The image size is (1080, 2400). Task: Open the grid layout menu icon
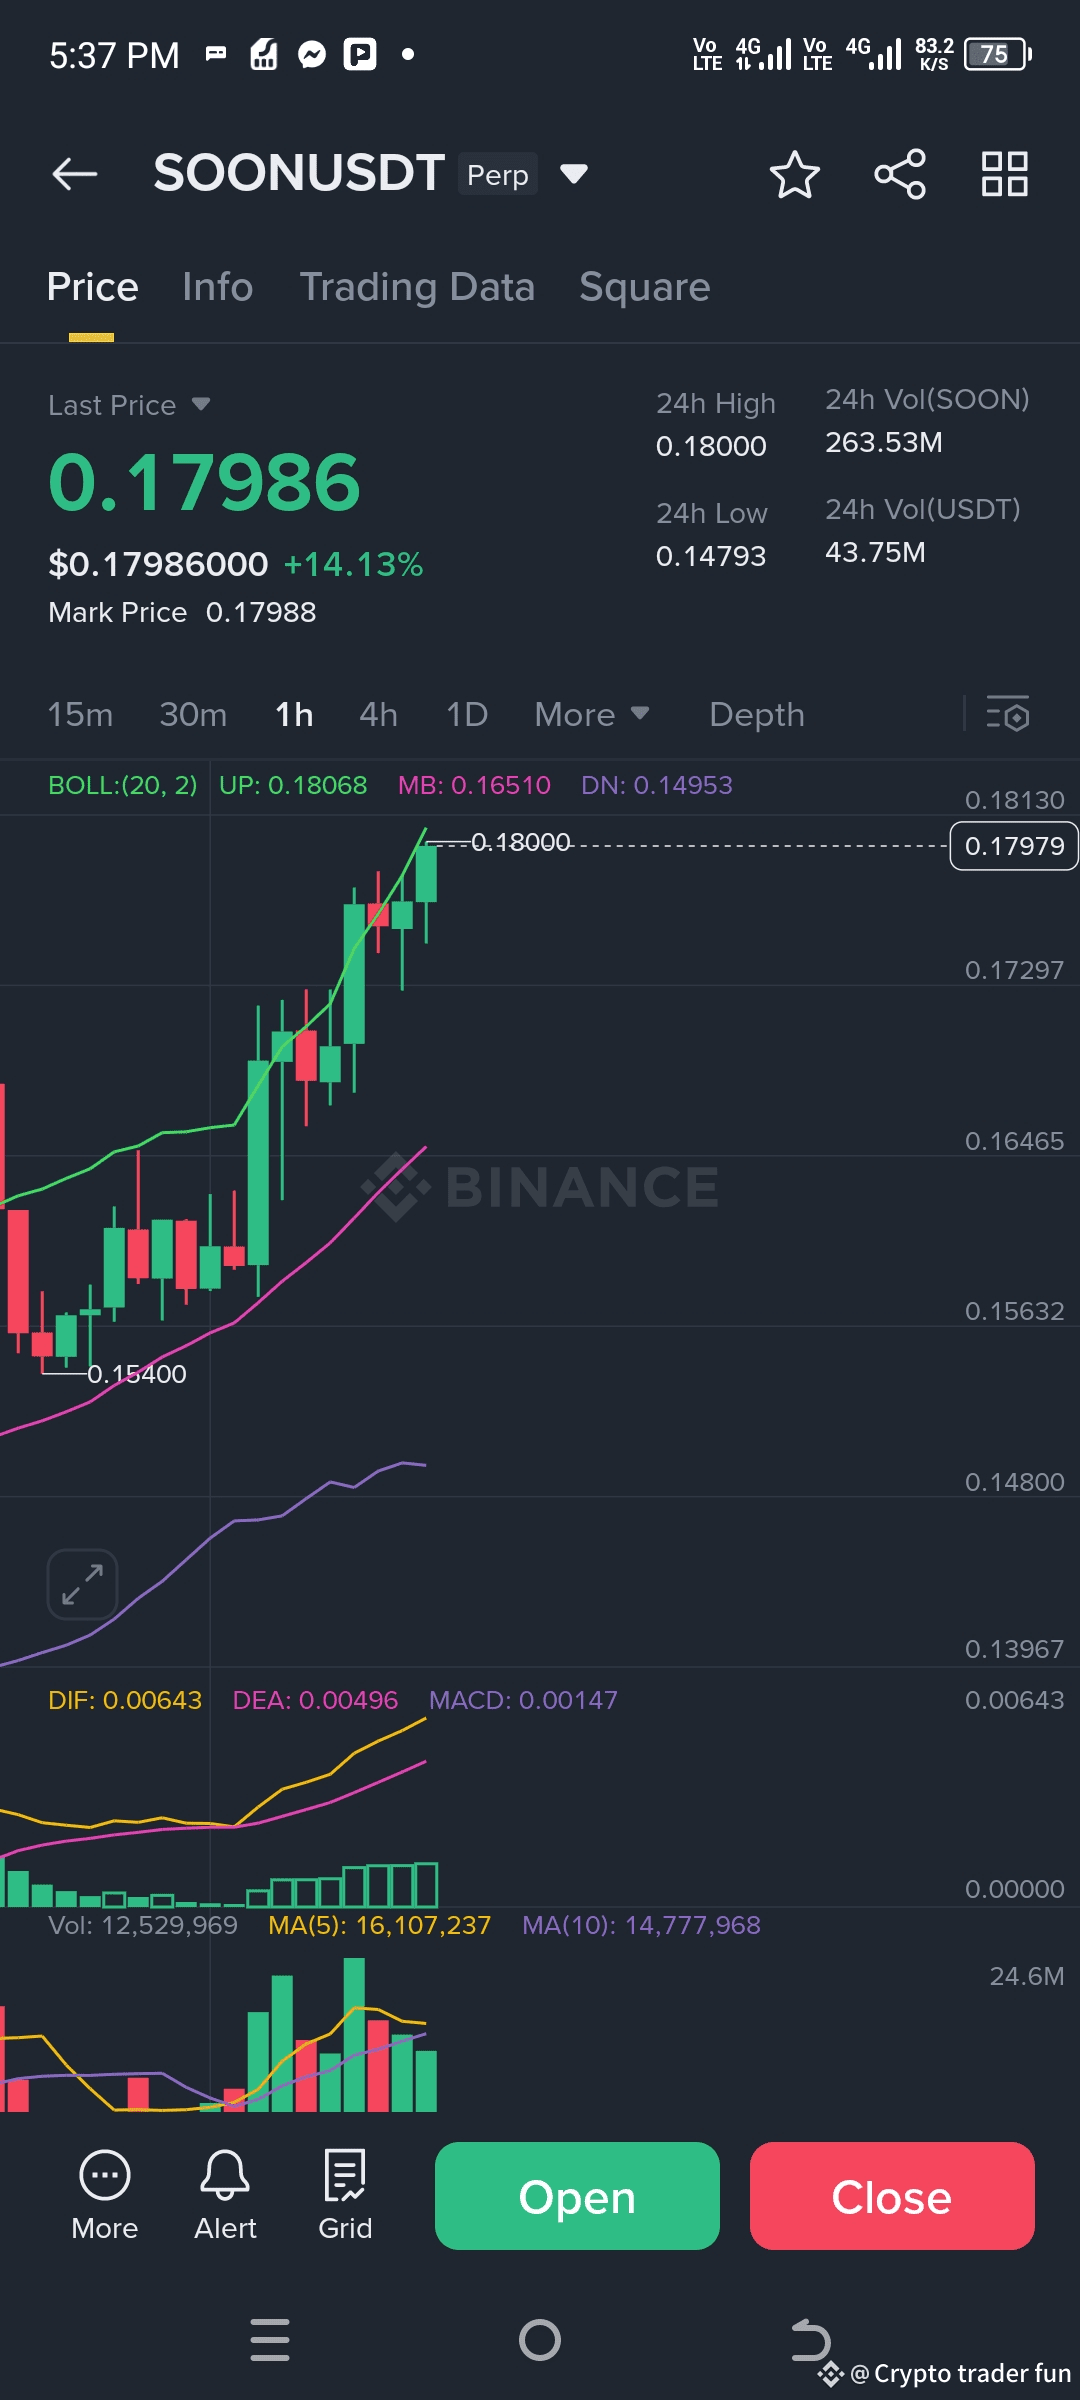[x=1005, y=174]
